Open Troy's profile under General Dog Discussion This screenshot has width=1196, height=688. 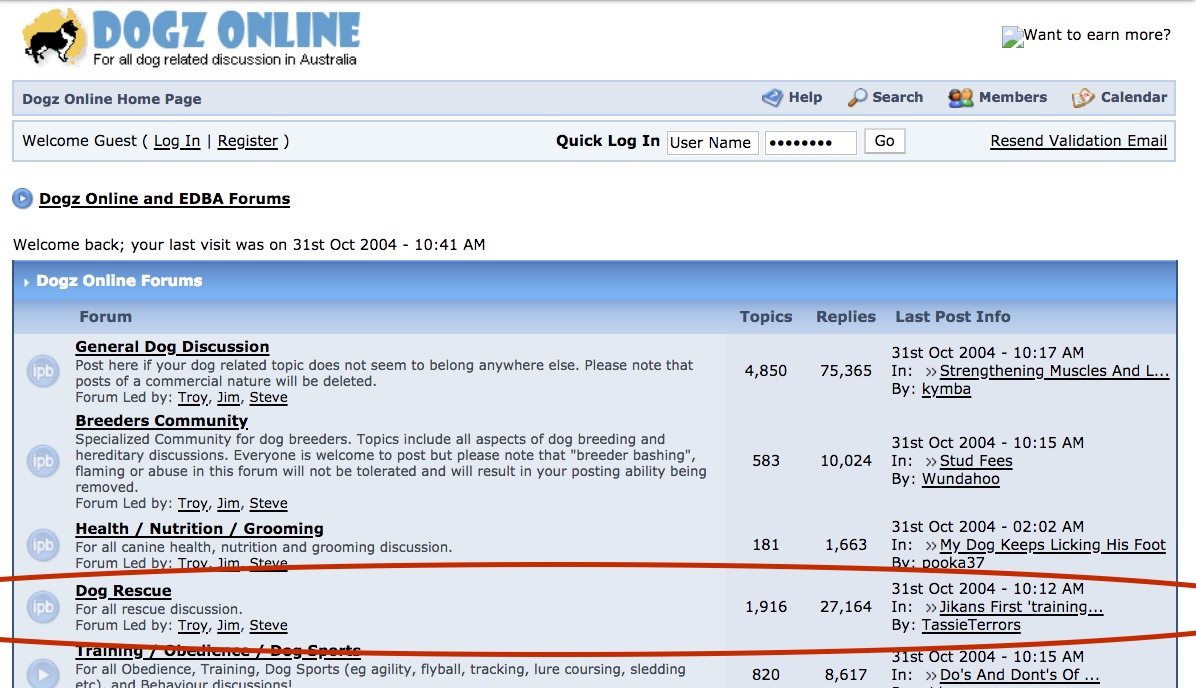tap(193, 397)
